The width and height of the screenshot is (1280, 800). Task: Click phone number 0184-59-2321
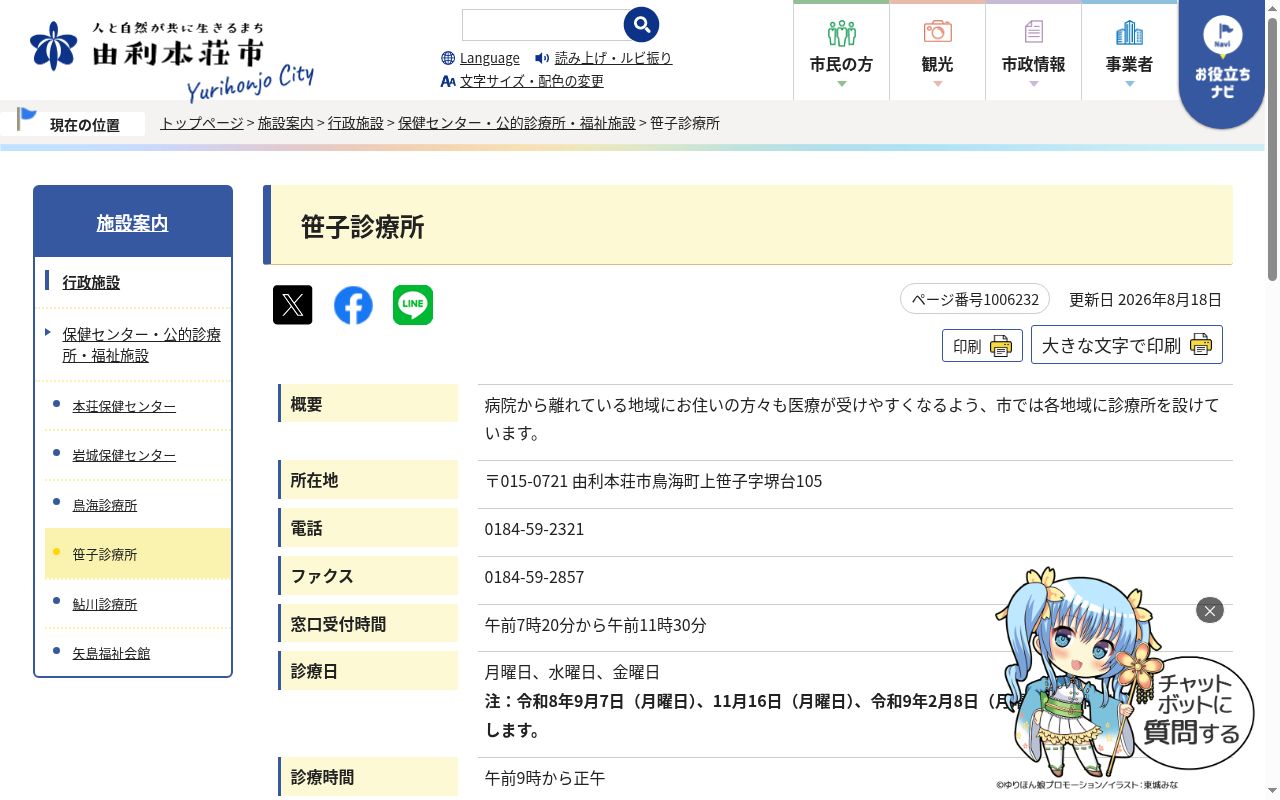pyautogui.click(x=534, y=529)
